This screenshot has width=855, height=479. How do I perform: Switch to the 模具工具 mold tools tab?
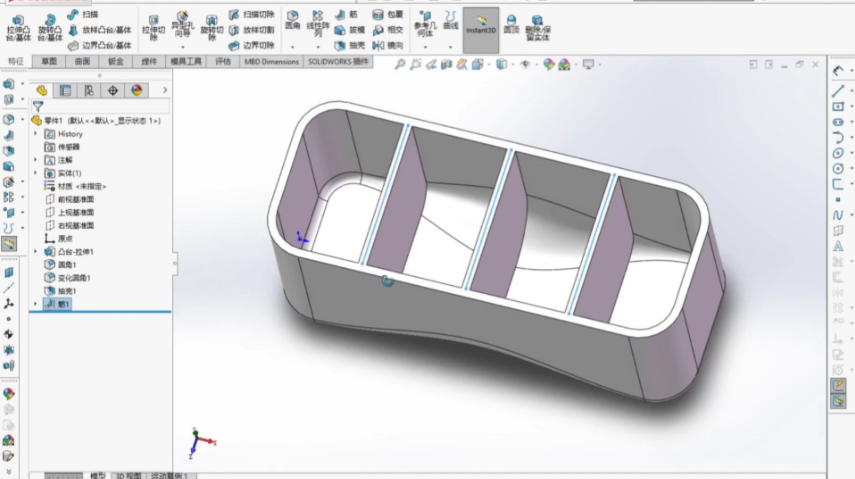186,62
